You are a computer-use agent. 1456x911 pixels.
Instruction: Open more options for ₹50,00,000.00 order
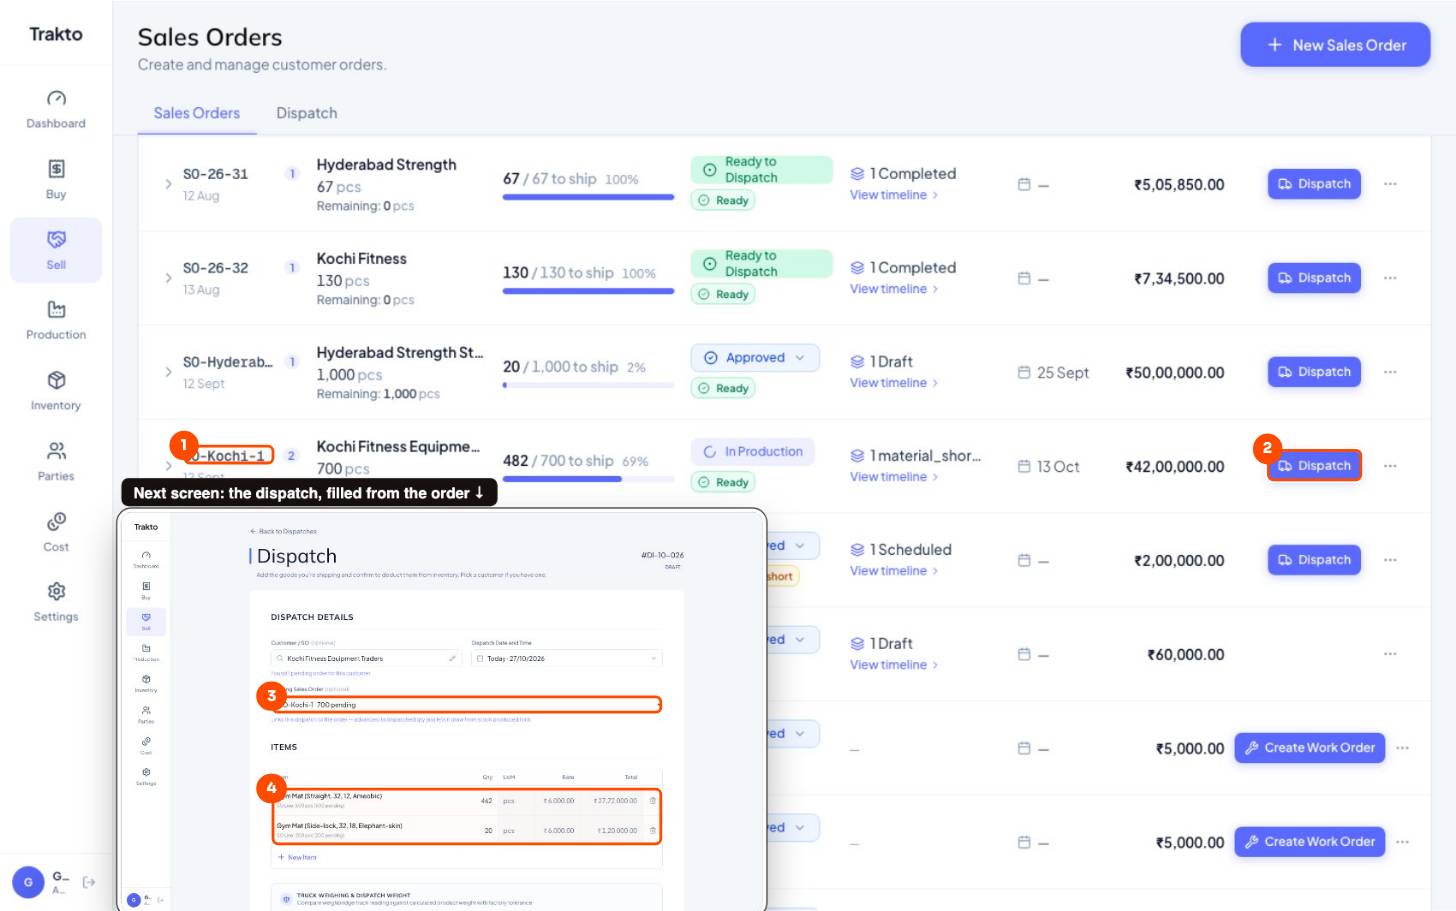coord(1390,372)
